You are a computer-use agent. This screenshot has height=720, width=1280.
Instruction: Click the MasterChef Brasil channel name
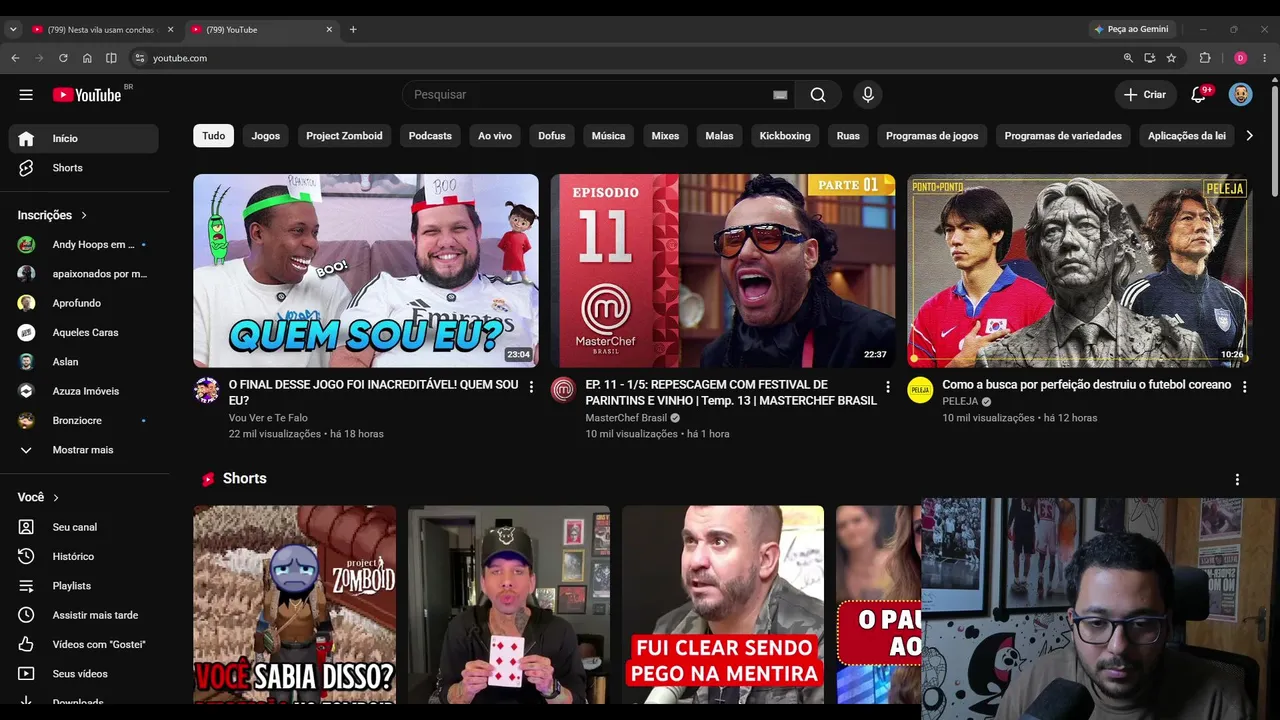click(x=626, y=418)
